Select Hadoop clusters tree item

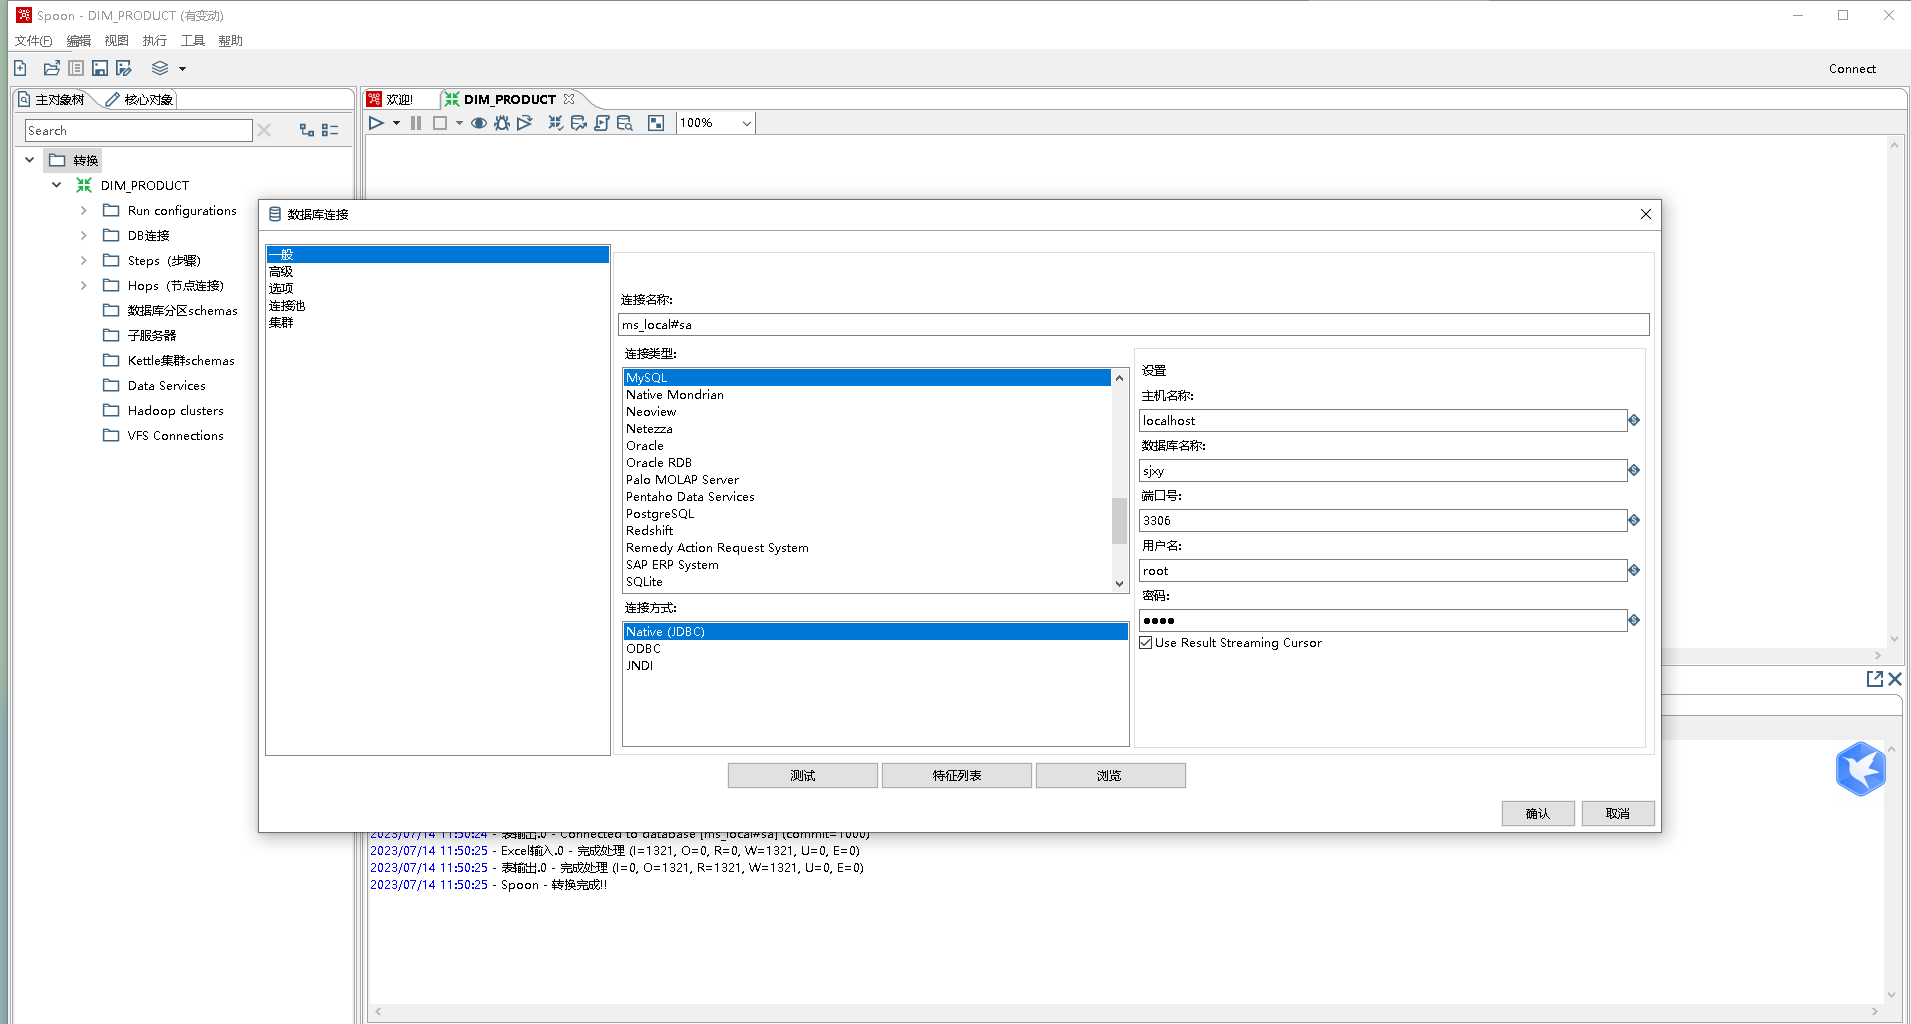pos(175,411)
